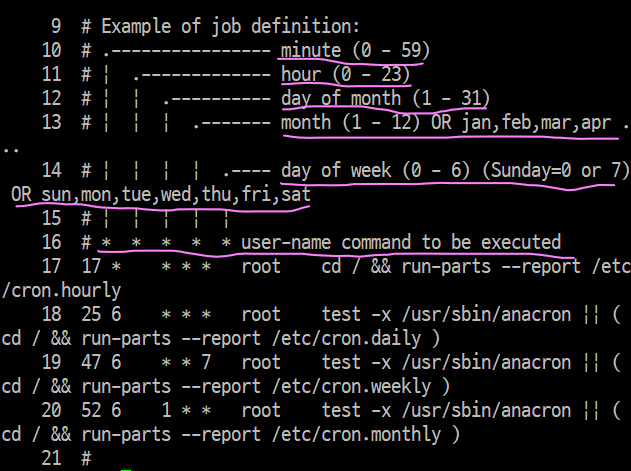The width and height of the screenshot is (631, 471).
Task: Click "root" on line 18
Action: pyautogui.click(x=261, y=314)
